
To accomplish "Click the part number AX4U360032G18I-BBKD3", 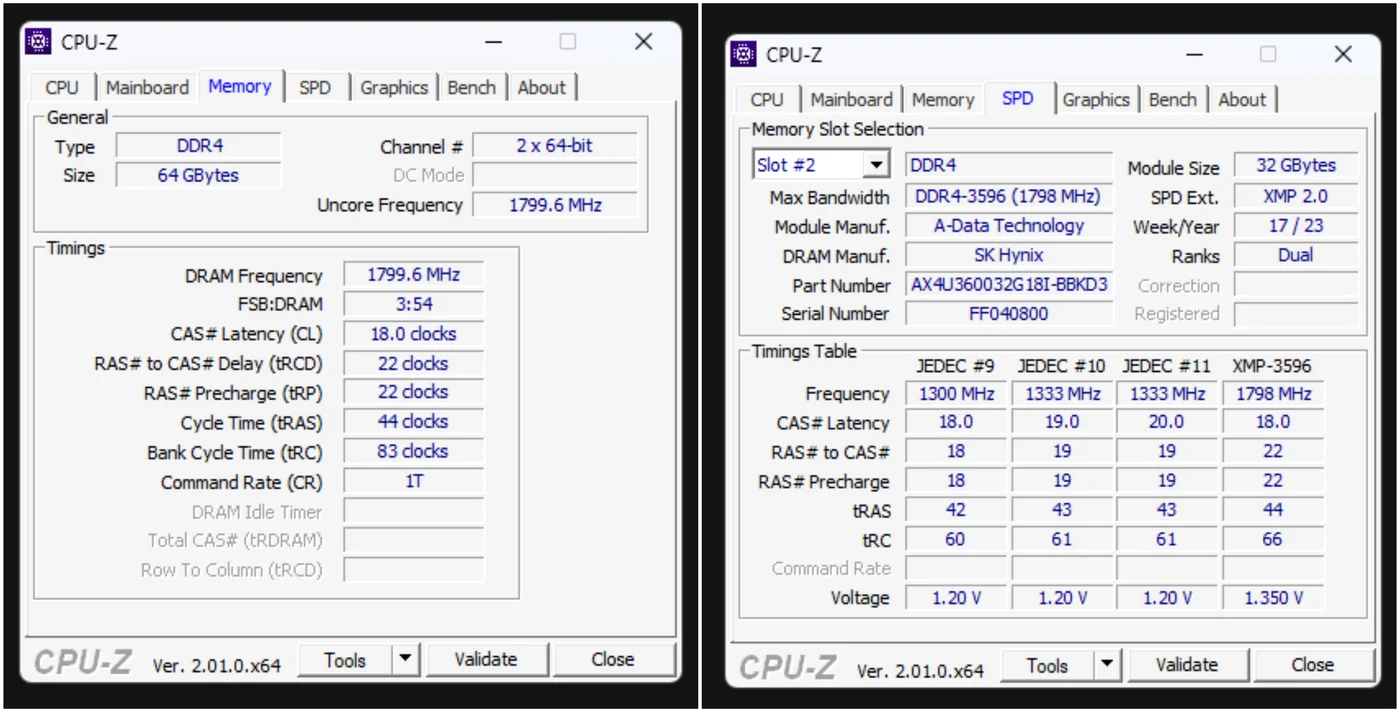I will coord(1008,285).
